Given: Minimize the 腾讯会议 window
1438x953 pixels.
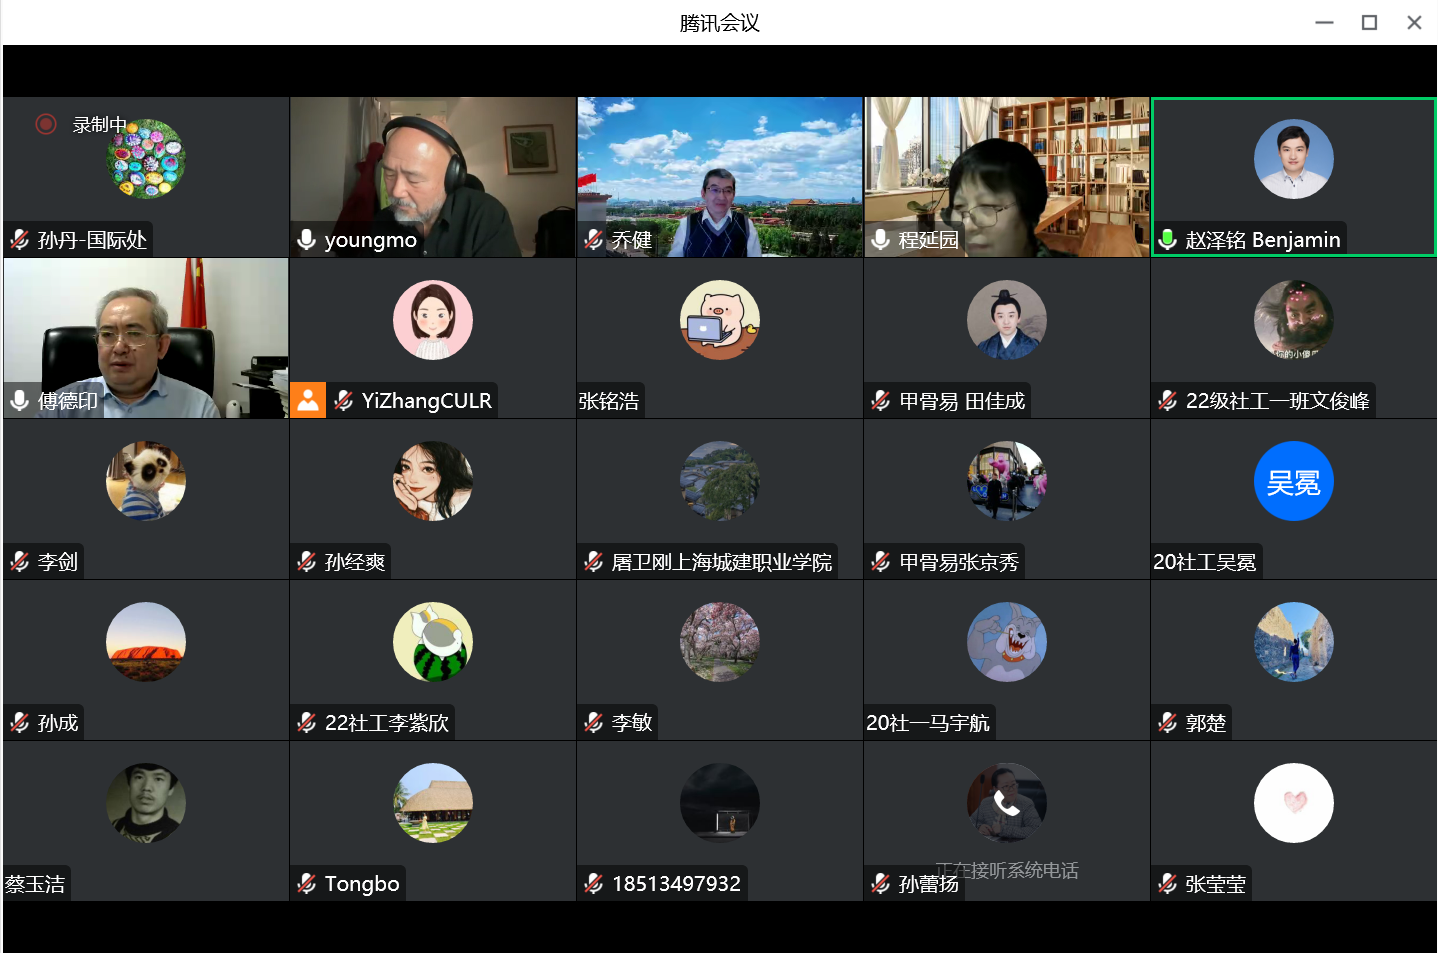Looking at the screenshot, I should tap(1325, 22).
